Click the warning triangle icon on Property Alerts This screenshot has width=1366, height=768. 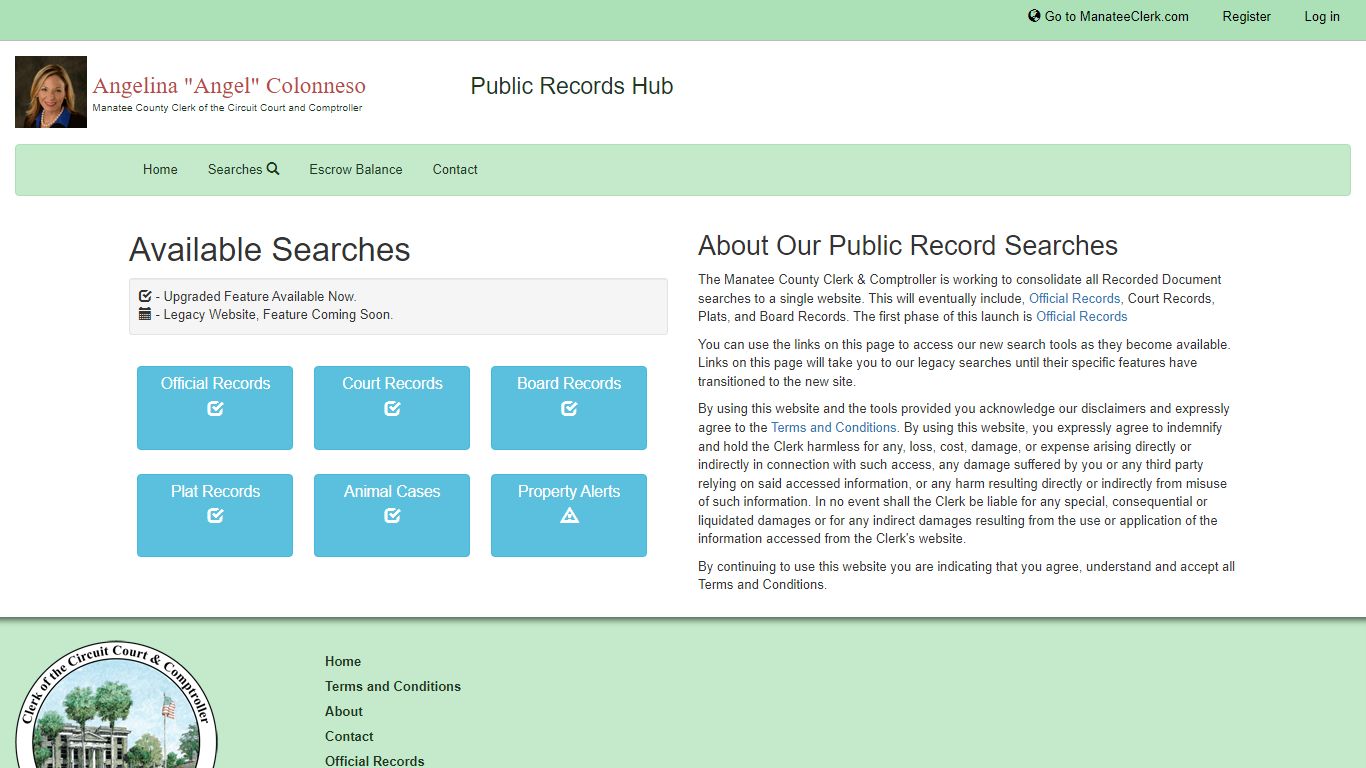click(569, 516)
